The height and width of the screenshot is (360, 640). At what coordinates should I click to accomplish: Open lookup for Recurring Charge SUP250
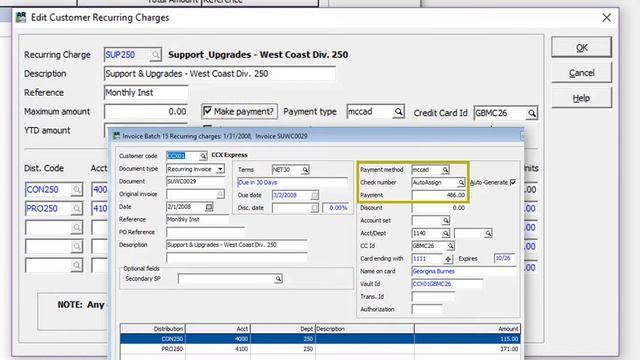tap(156, 55)
